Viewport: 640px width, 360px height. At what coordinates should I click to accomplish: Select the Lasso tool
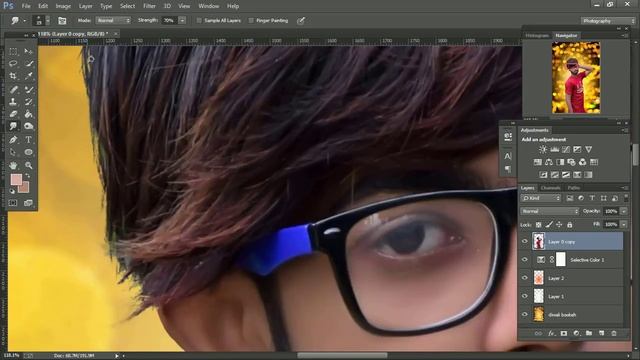pyautogui.click(x=13, y=64)
